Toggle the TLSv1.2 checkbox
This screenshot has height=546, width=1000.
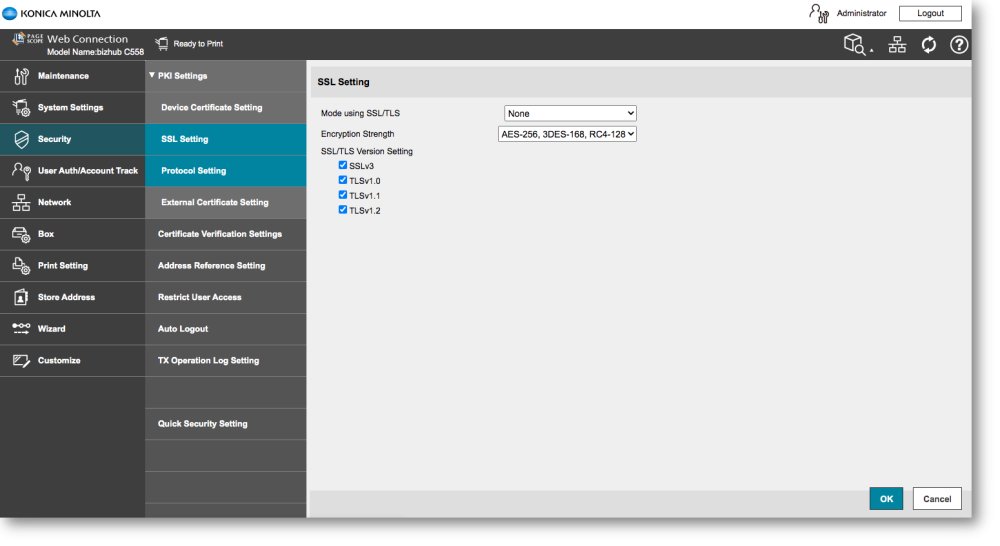coord(342,209)
